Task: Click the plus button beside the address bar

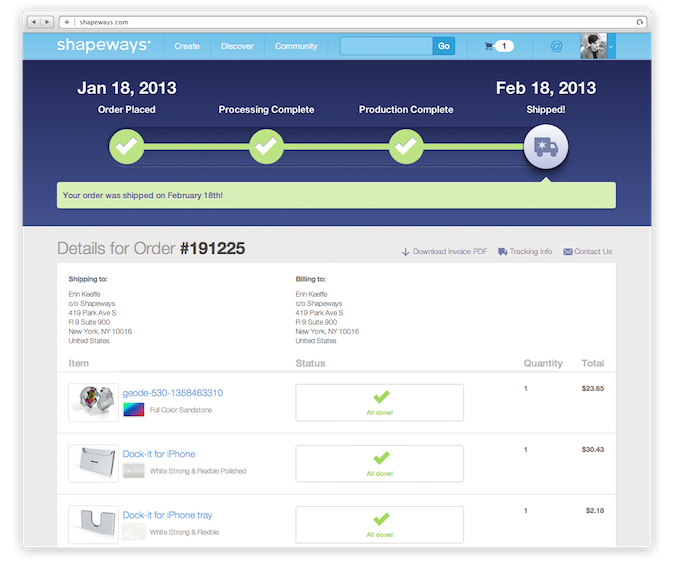Action: pos(67,22)
